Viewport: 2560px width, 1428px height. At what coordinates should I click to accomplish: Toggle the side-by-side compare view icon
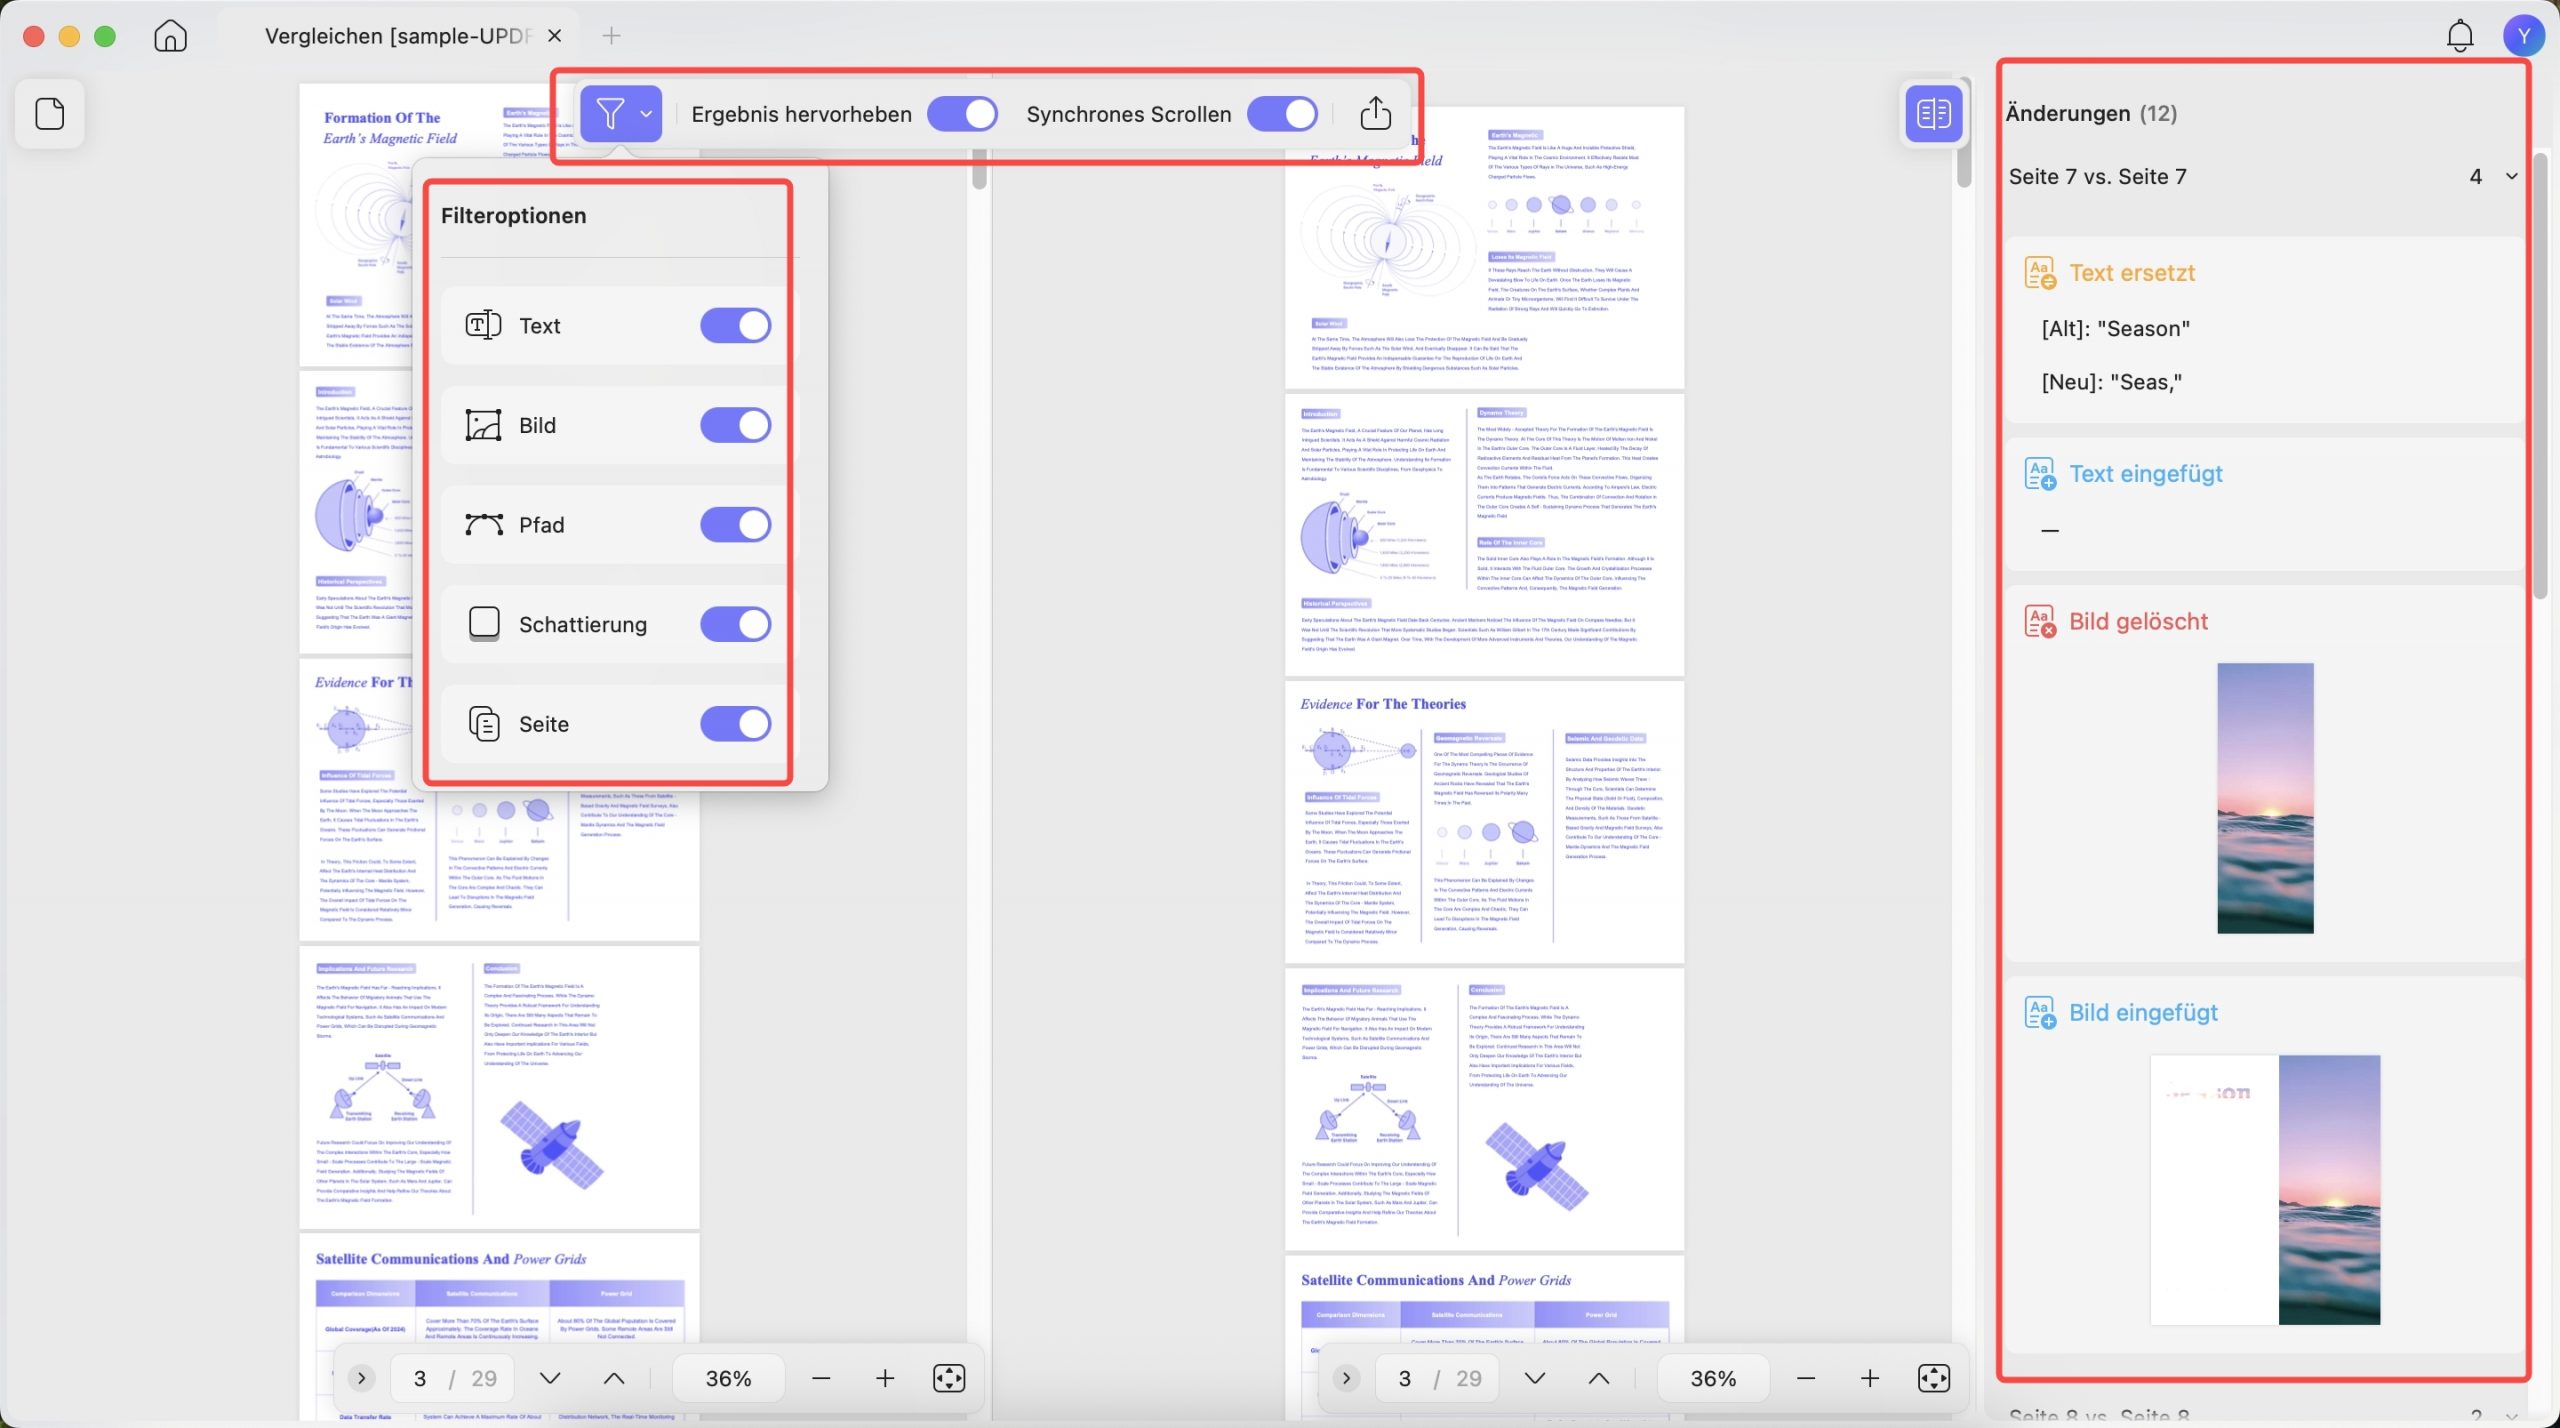[x=1933, y=114]
